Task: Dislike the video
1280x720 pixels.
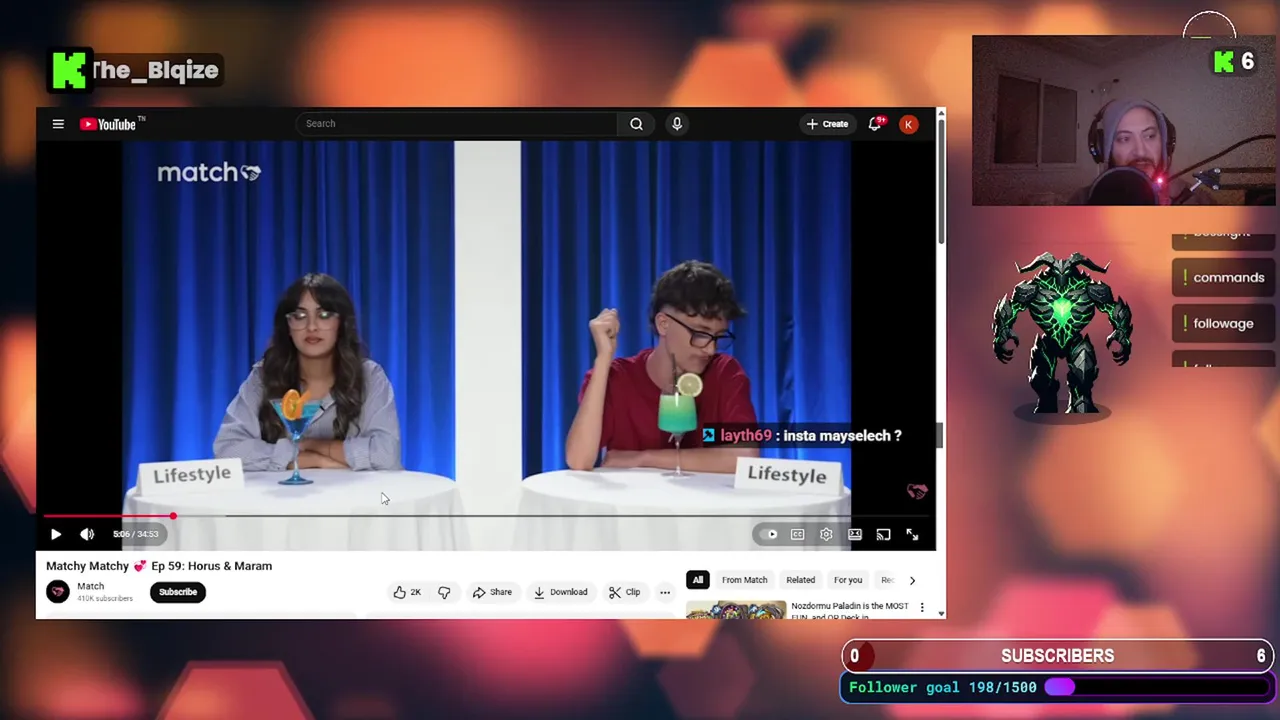Action: [x=444, y=592]
